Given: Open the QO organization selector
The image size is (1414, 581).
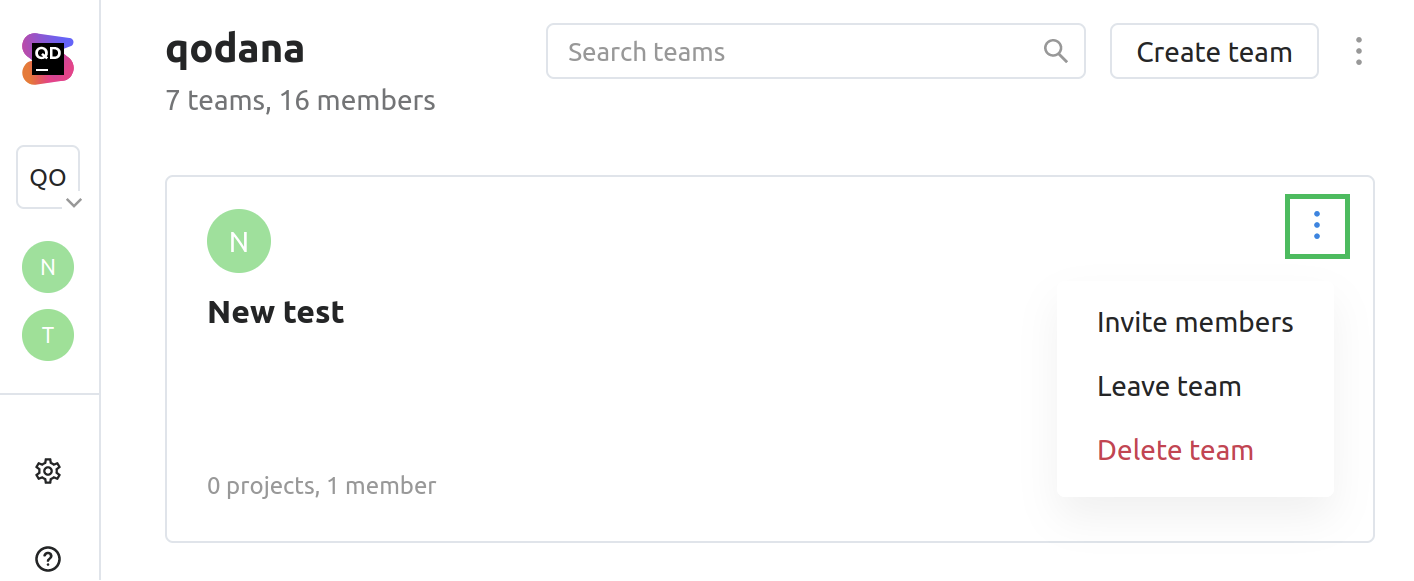Looking at the screenshot, I should click(x=47, y=177).
